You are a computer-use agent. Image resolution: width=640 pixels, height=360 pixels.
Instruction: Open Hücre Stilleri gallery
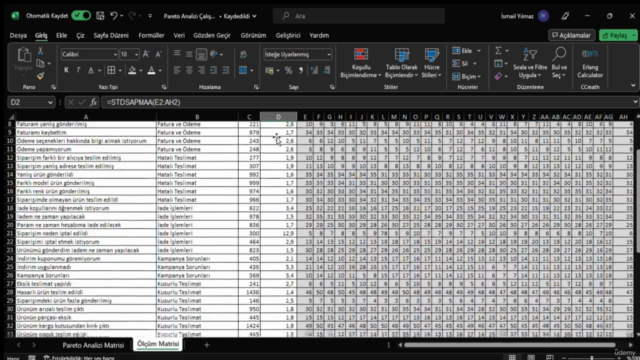(431, 63)
